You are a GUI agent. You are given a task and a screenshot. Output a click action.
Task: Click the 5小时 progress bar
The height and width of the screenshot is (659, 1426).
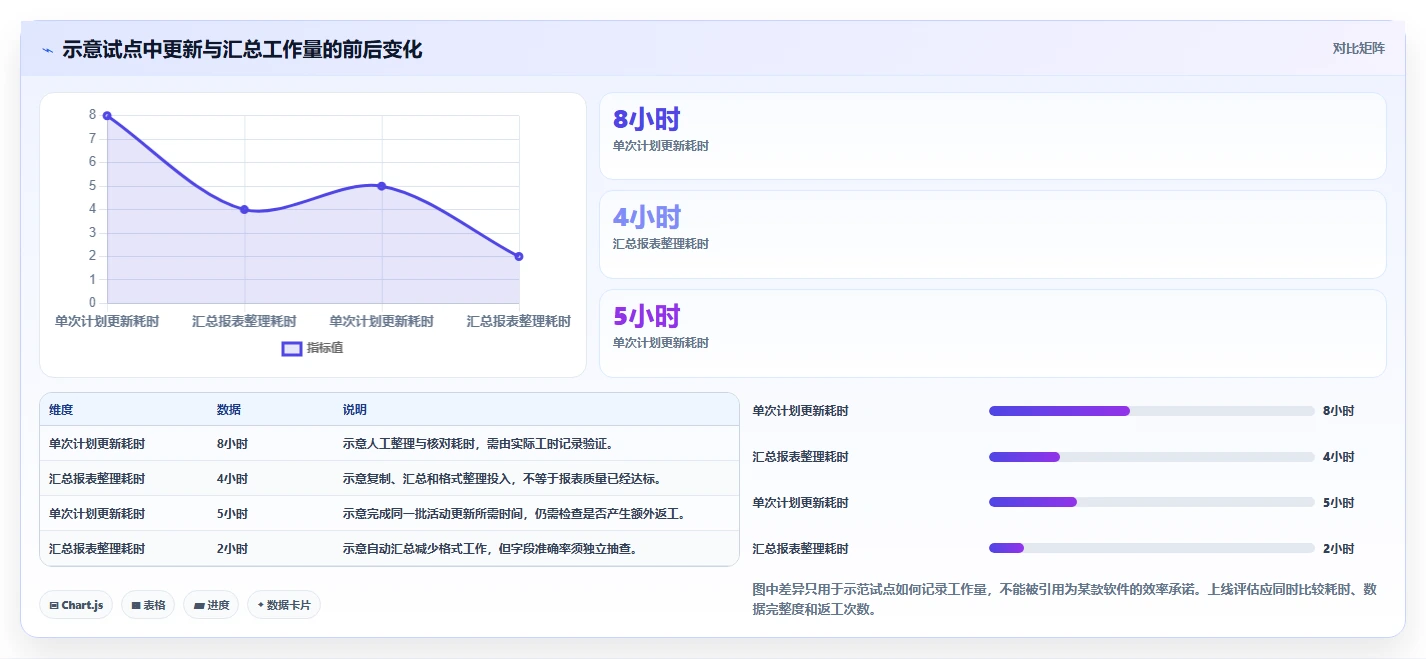tap(1151, 503)
